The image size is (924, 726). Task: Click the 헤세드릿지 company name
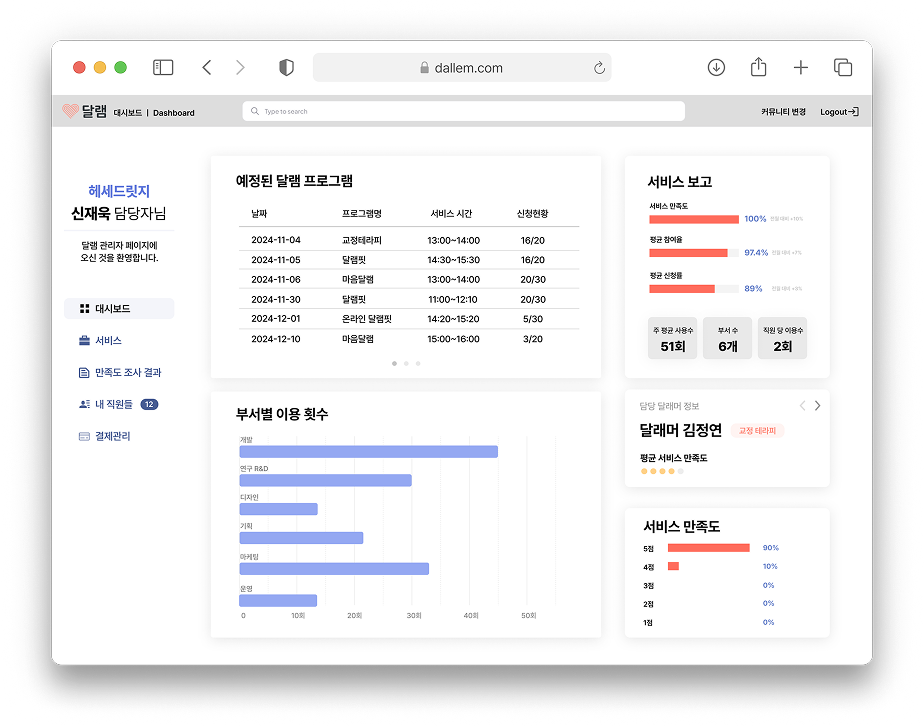119,191
